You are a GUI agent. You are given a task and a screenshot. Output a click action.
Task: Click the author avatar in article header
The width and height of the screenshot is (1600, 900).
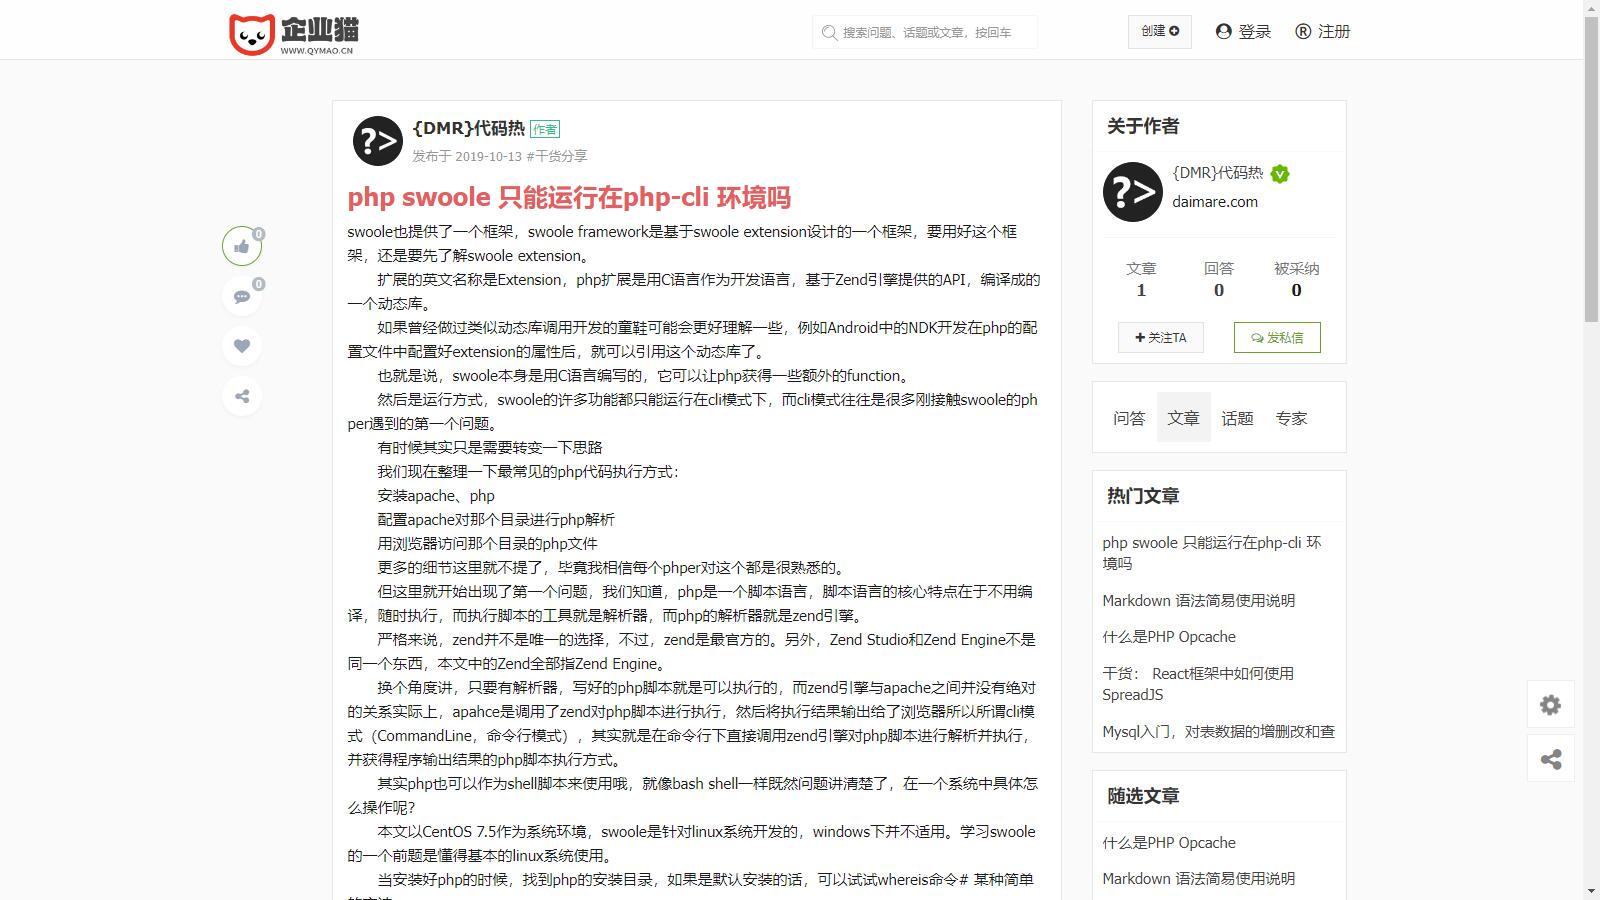pyautogui.click(x=377, y=141)
